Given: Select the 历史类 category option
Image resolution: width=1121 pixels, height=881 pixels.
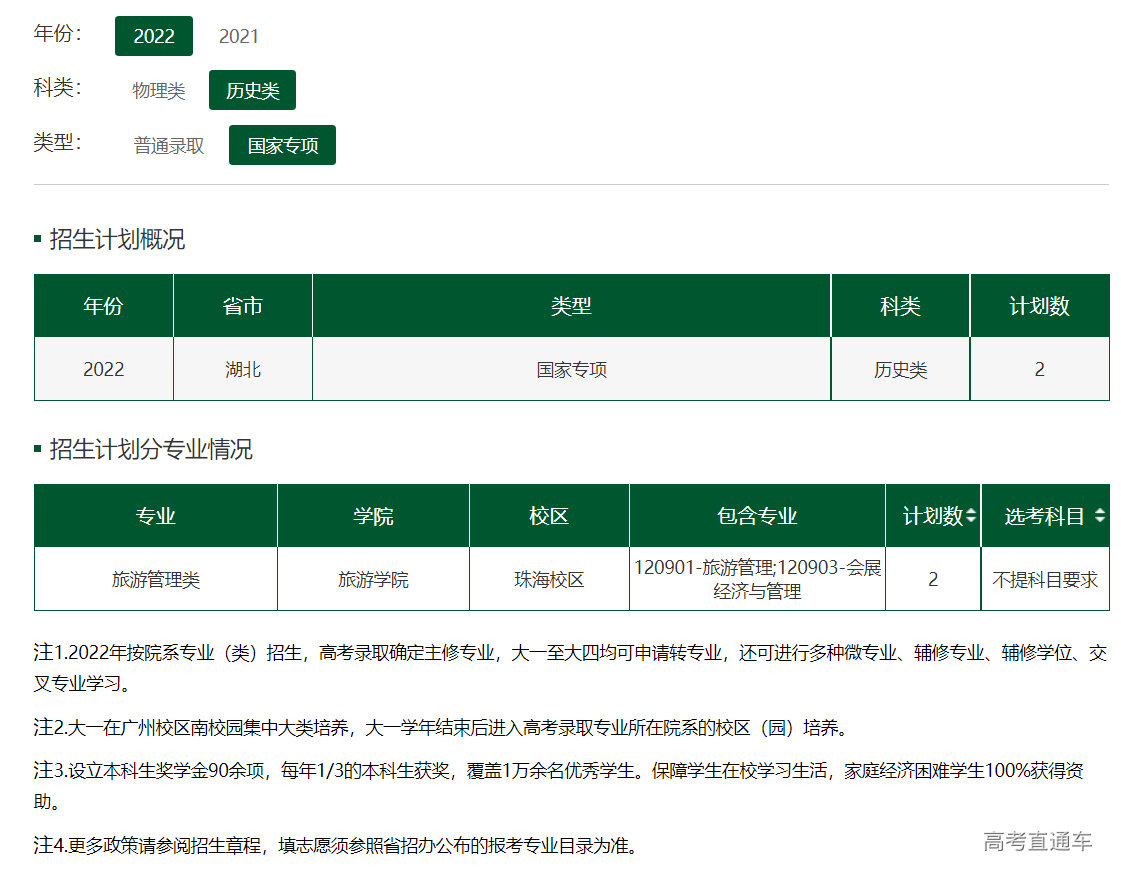Looking at the screenshot, I should pyautogui.click(x=252, y=91).
